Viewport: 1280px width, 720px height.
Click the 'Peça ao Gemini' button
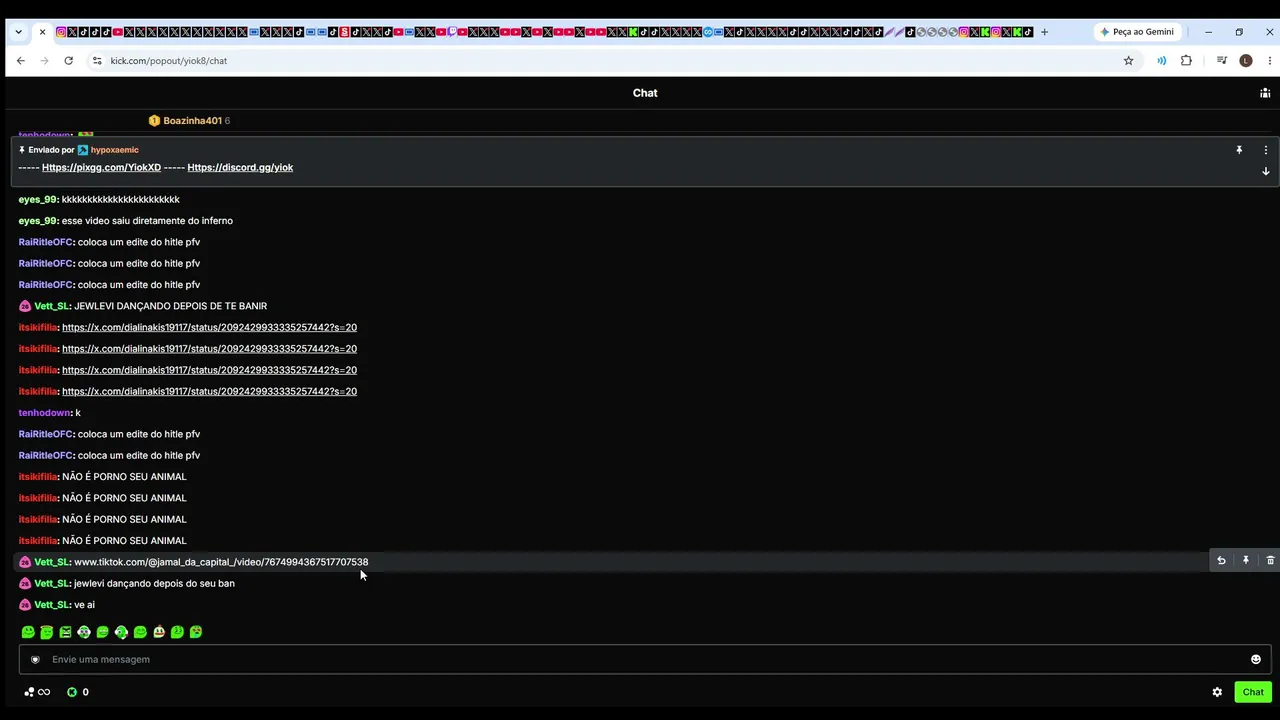[x=1137, y=32]
